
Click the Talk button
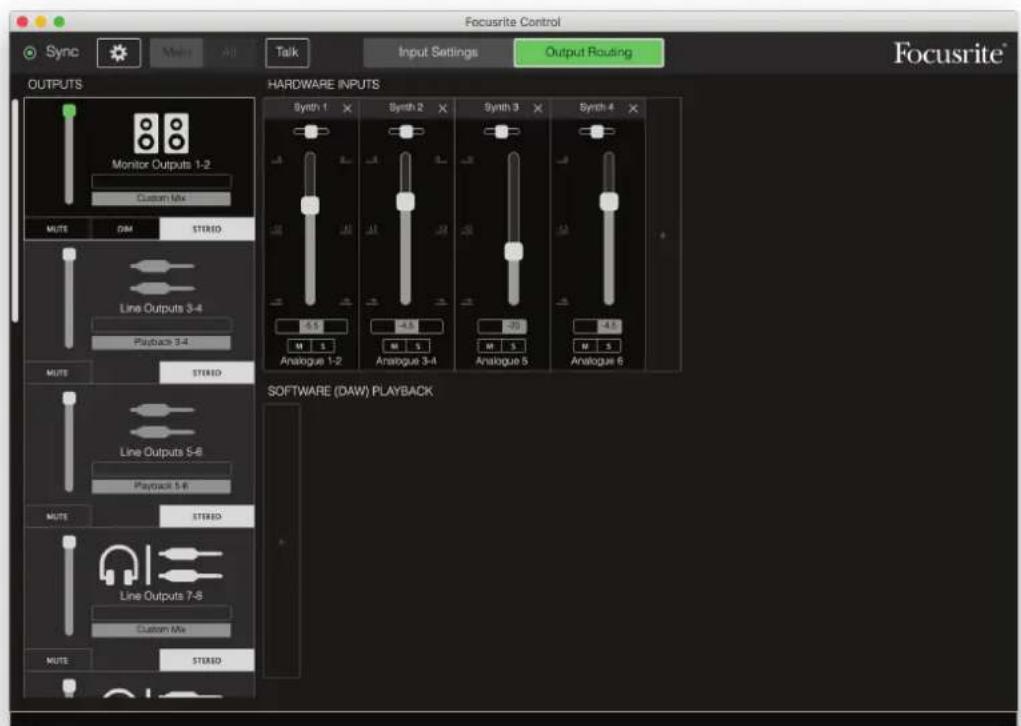click(287, 53)
